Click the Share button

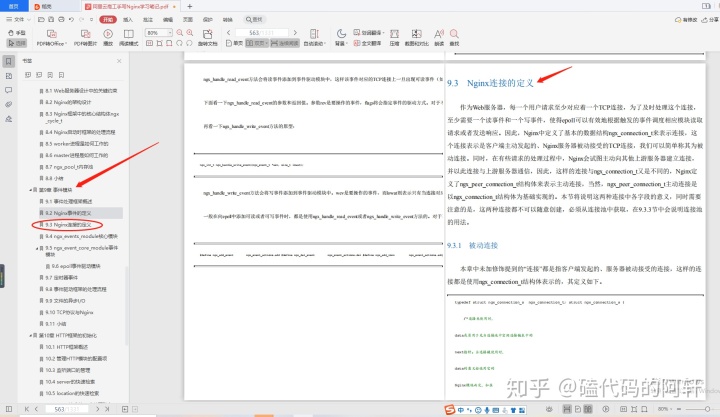tap(710, 20)
